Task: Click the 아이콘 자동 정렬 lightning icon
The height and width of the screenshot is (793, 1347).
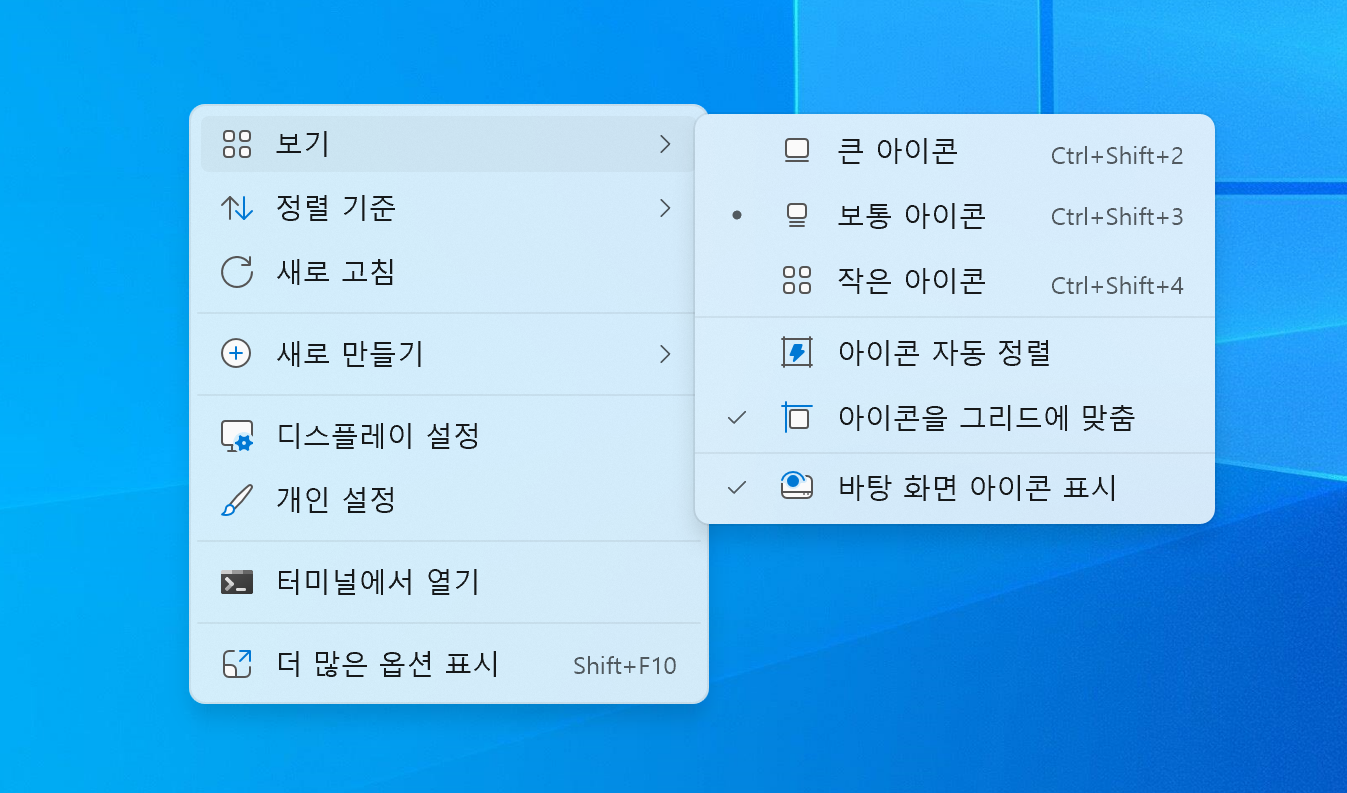Action: coord(797,352)
